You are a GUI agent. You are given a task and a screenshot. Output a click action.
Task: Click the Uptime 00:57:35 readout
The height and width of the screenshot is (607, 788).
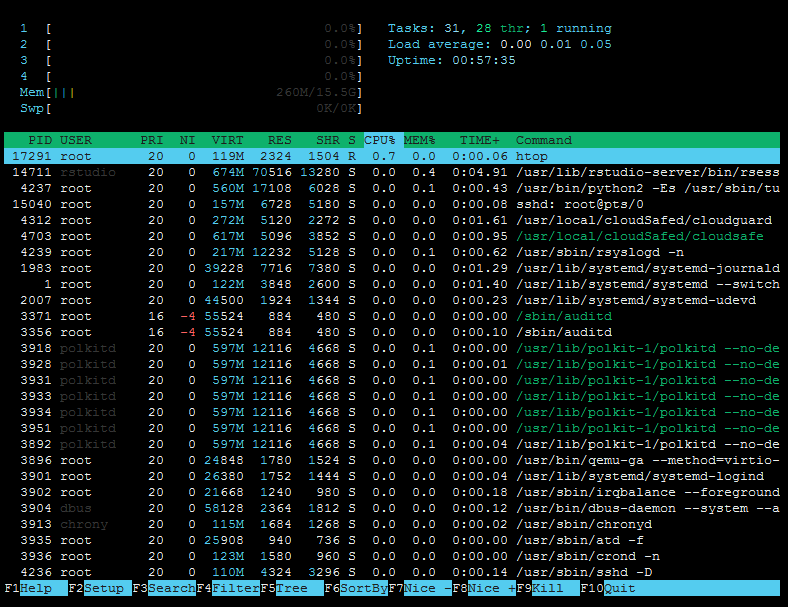[451, 61]
